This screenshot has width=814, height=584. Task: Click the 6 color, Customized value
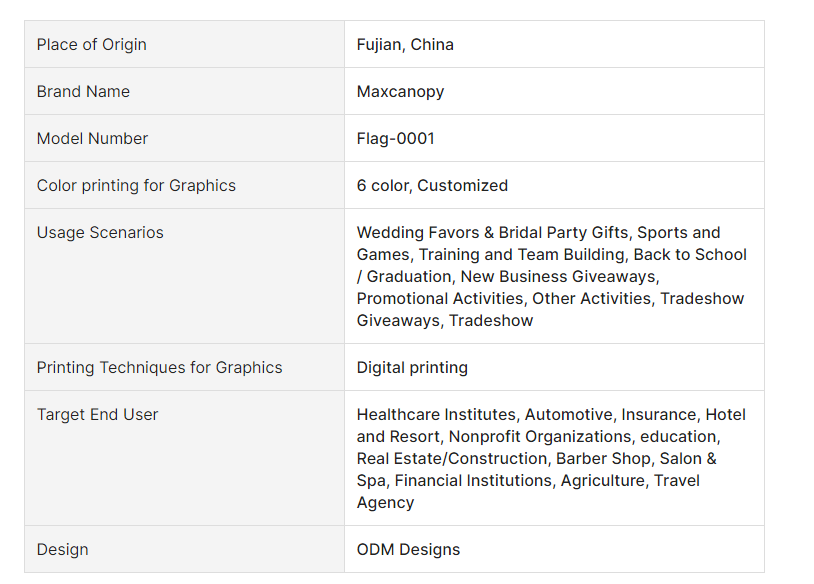[432, 186]
